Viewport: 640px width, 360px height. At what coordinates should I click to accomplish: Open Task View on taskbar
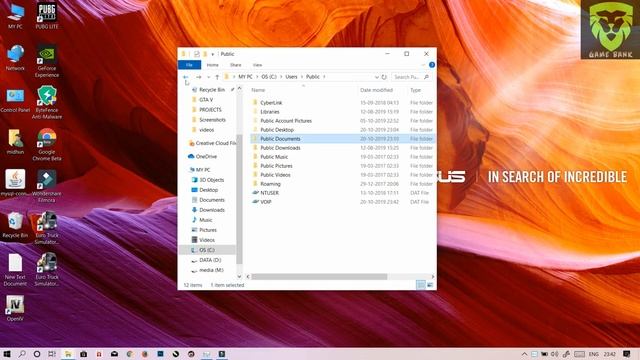(52, 354)
